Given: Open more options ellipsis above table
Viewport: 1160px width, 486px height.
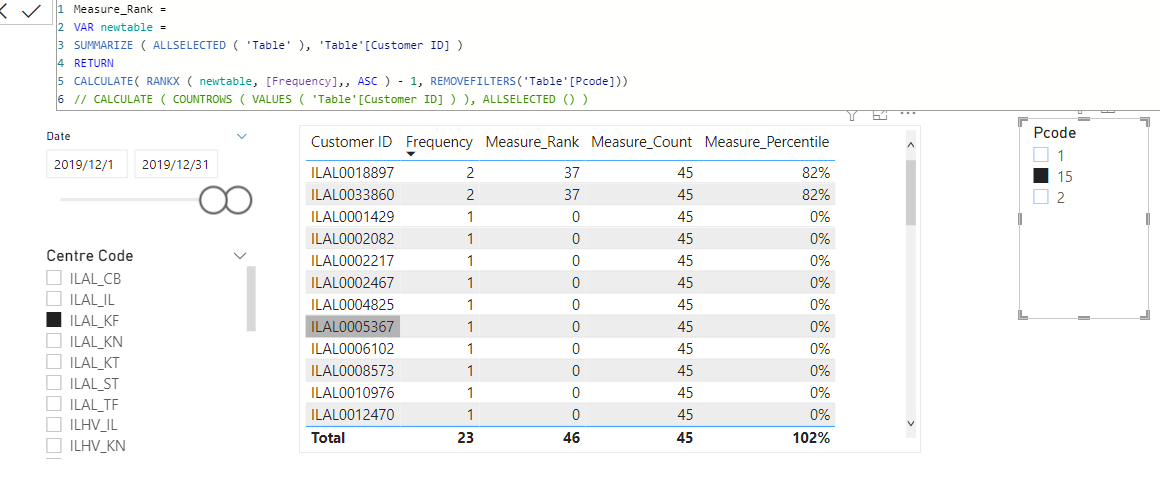Looking at the screenshot, I should (x=908, y=115).
